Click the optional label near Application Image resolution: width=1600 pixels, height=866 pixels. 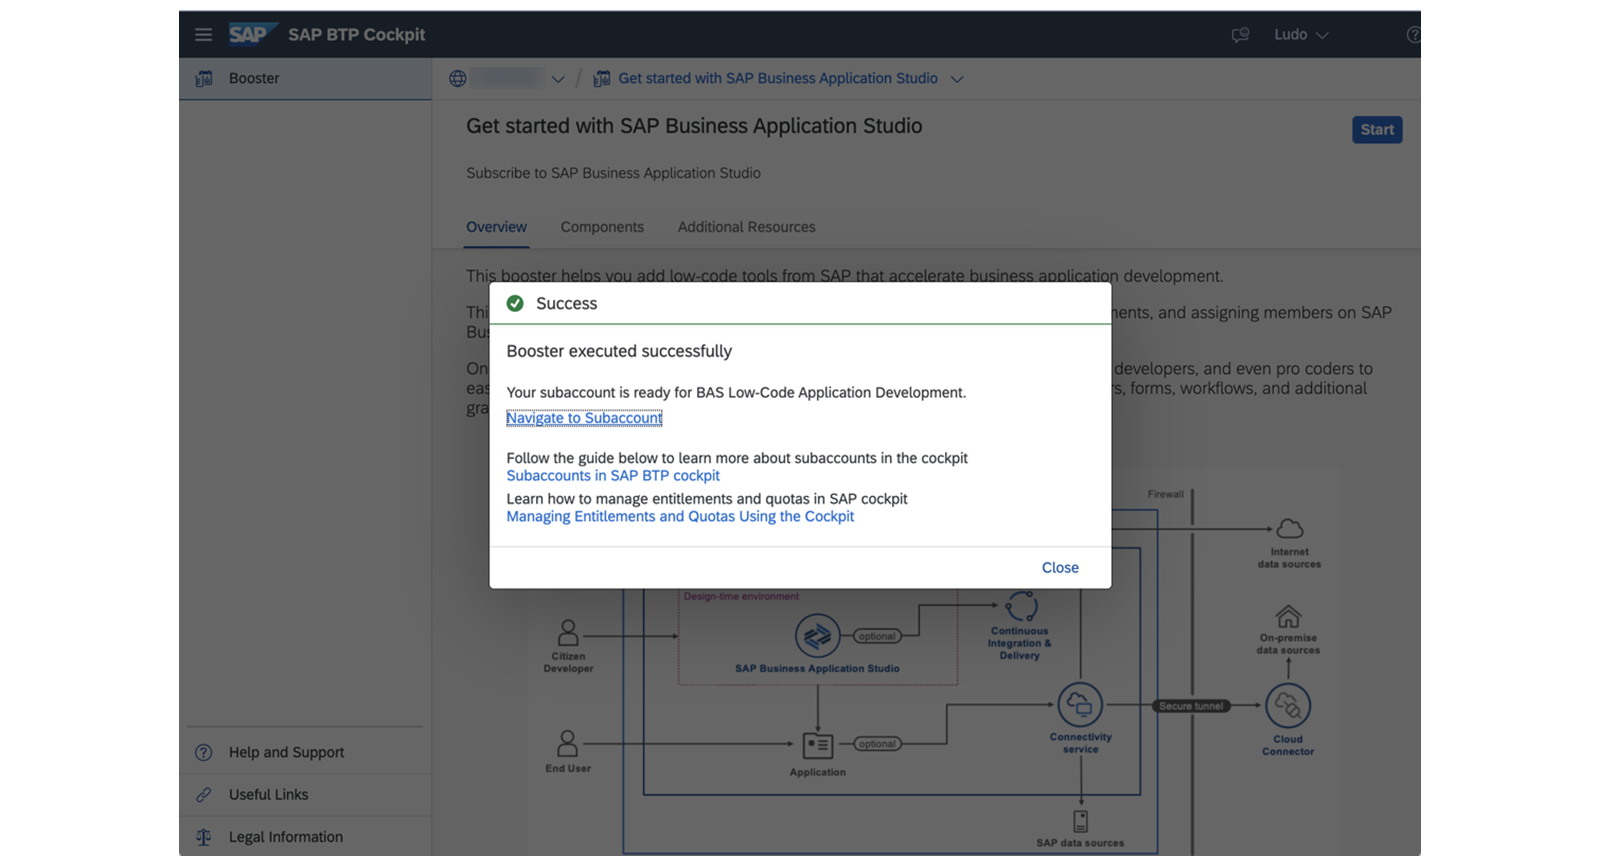[877, 744]
